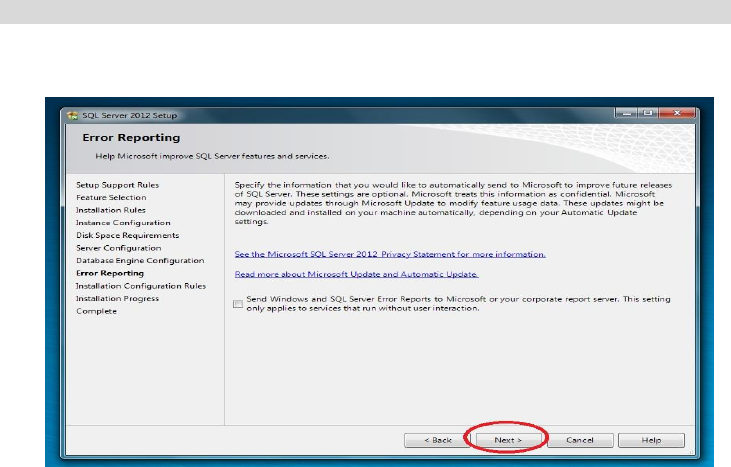Open the SQL Server 2012 Privacy Statement link
This screenshot has width=731, height=467.
click(390, 254)
